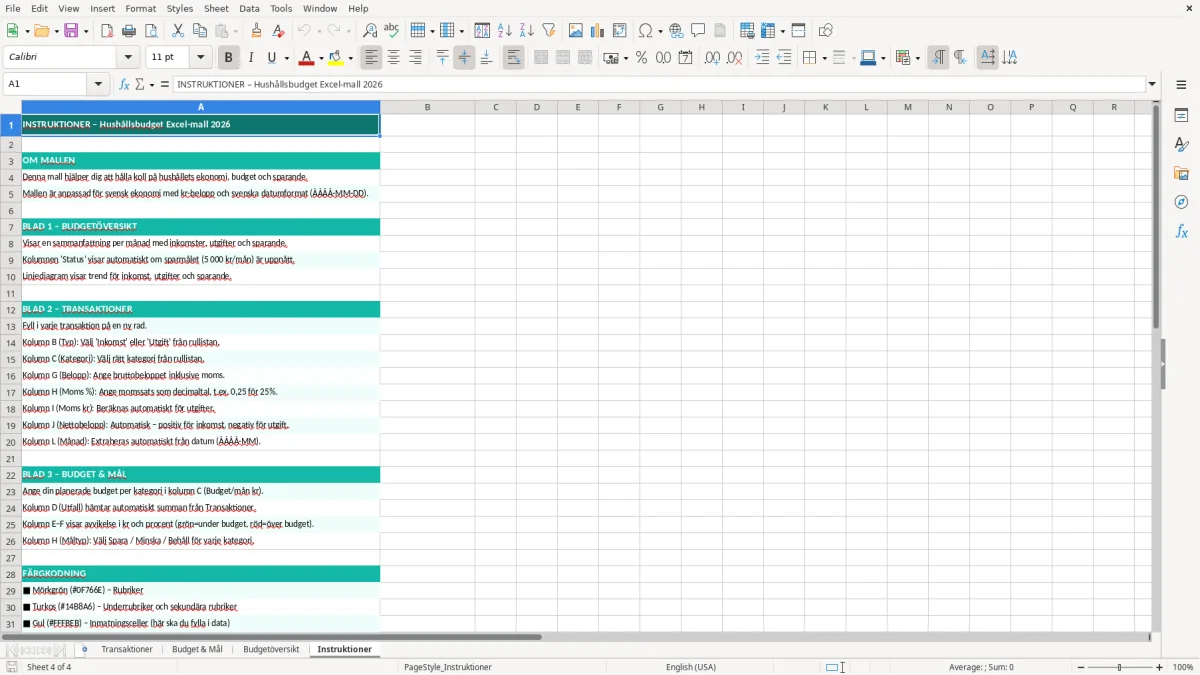Open the Data menu
Screen dimensions: 1200x675
tap(249, 8)
